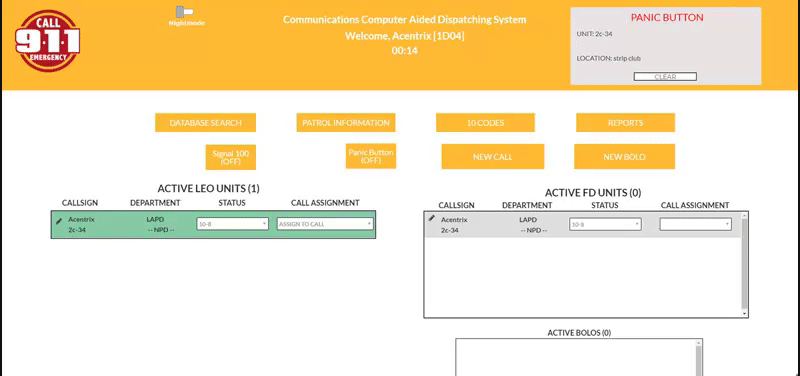
Task: Click 'Acentrix' callsign in FD units row
Action: click(x=454, y=220)
